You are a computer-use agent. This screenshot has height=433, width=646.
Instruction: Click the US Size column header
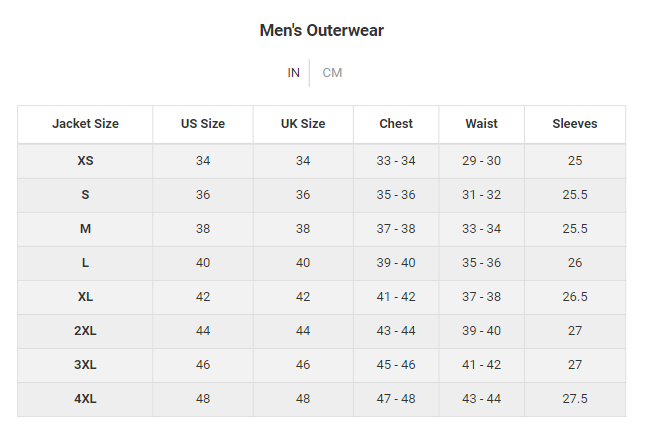pos(203,124)
